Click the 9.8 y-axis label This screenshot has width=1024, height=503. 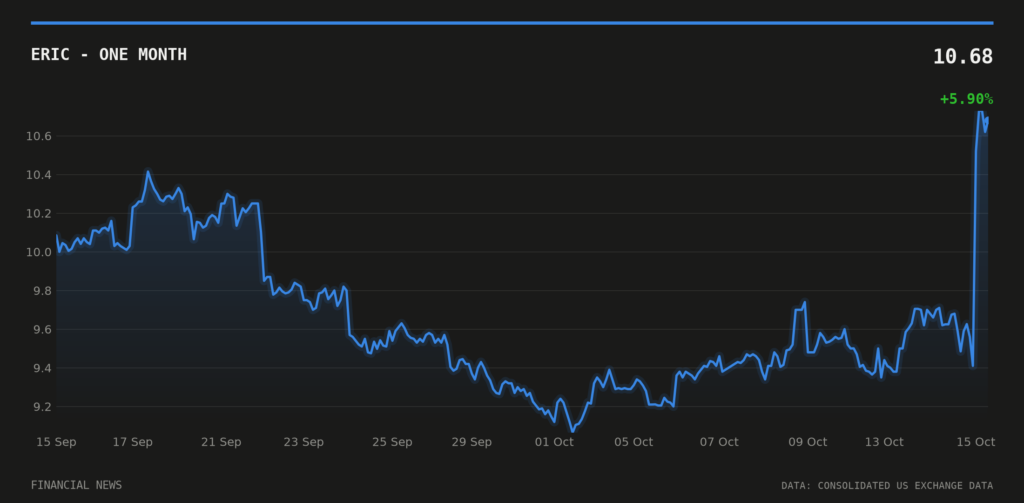(41, 291)
